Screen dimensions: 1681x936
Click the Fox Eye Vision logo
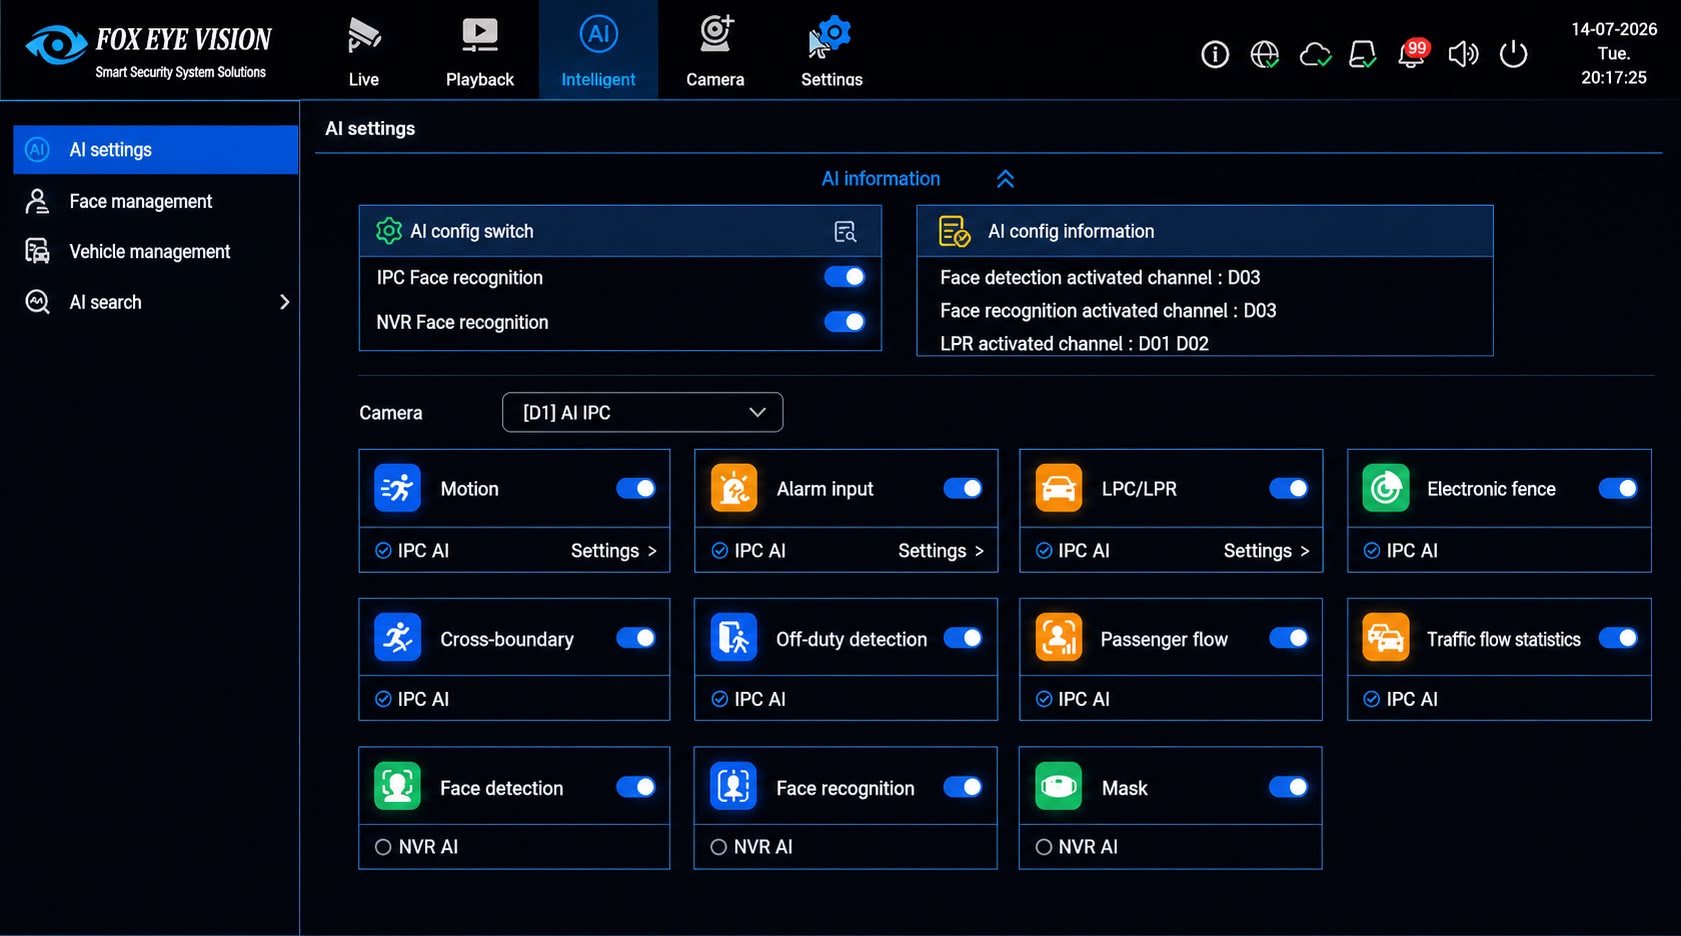click(149, 50)
